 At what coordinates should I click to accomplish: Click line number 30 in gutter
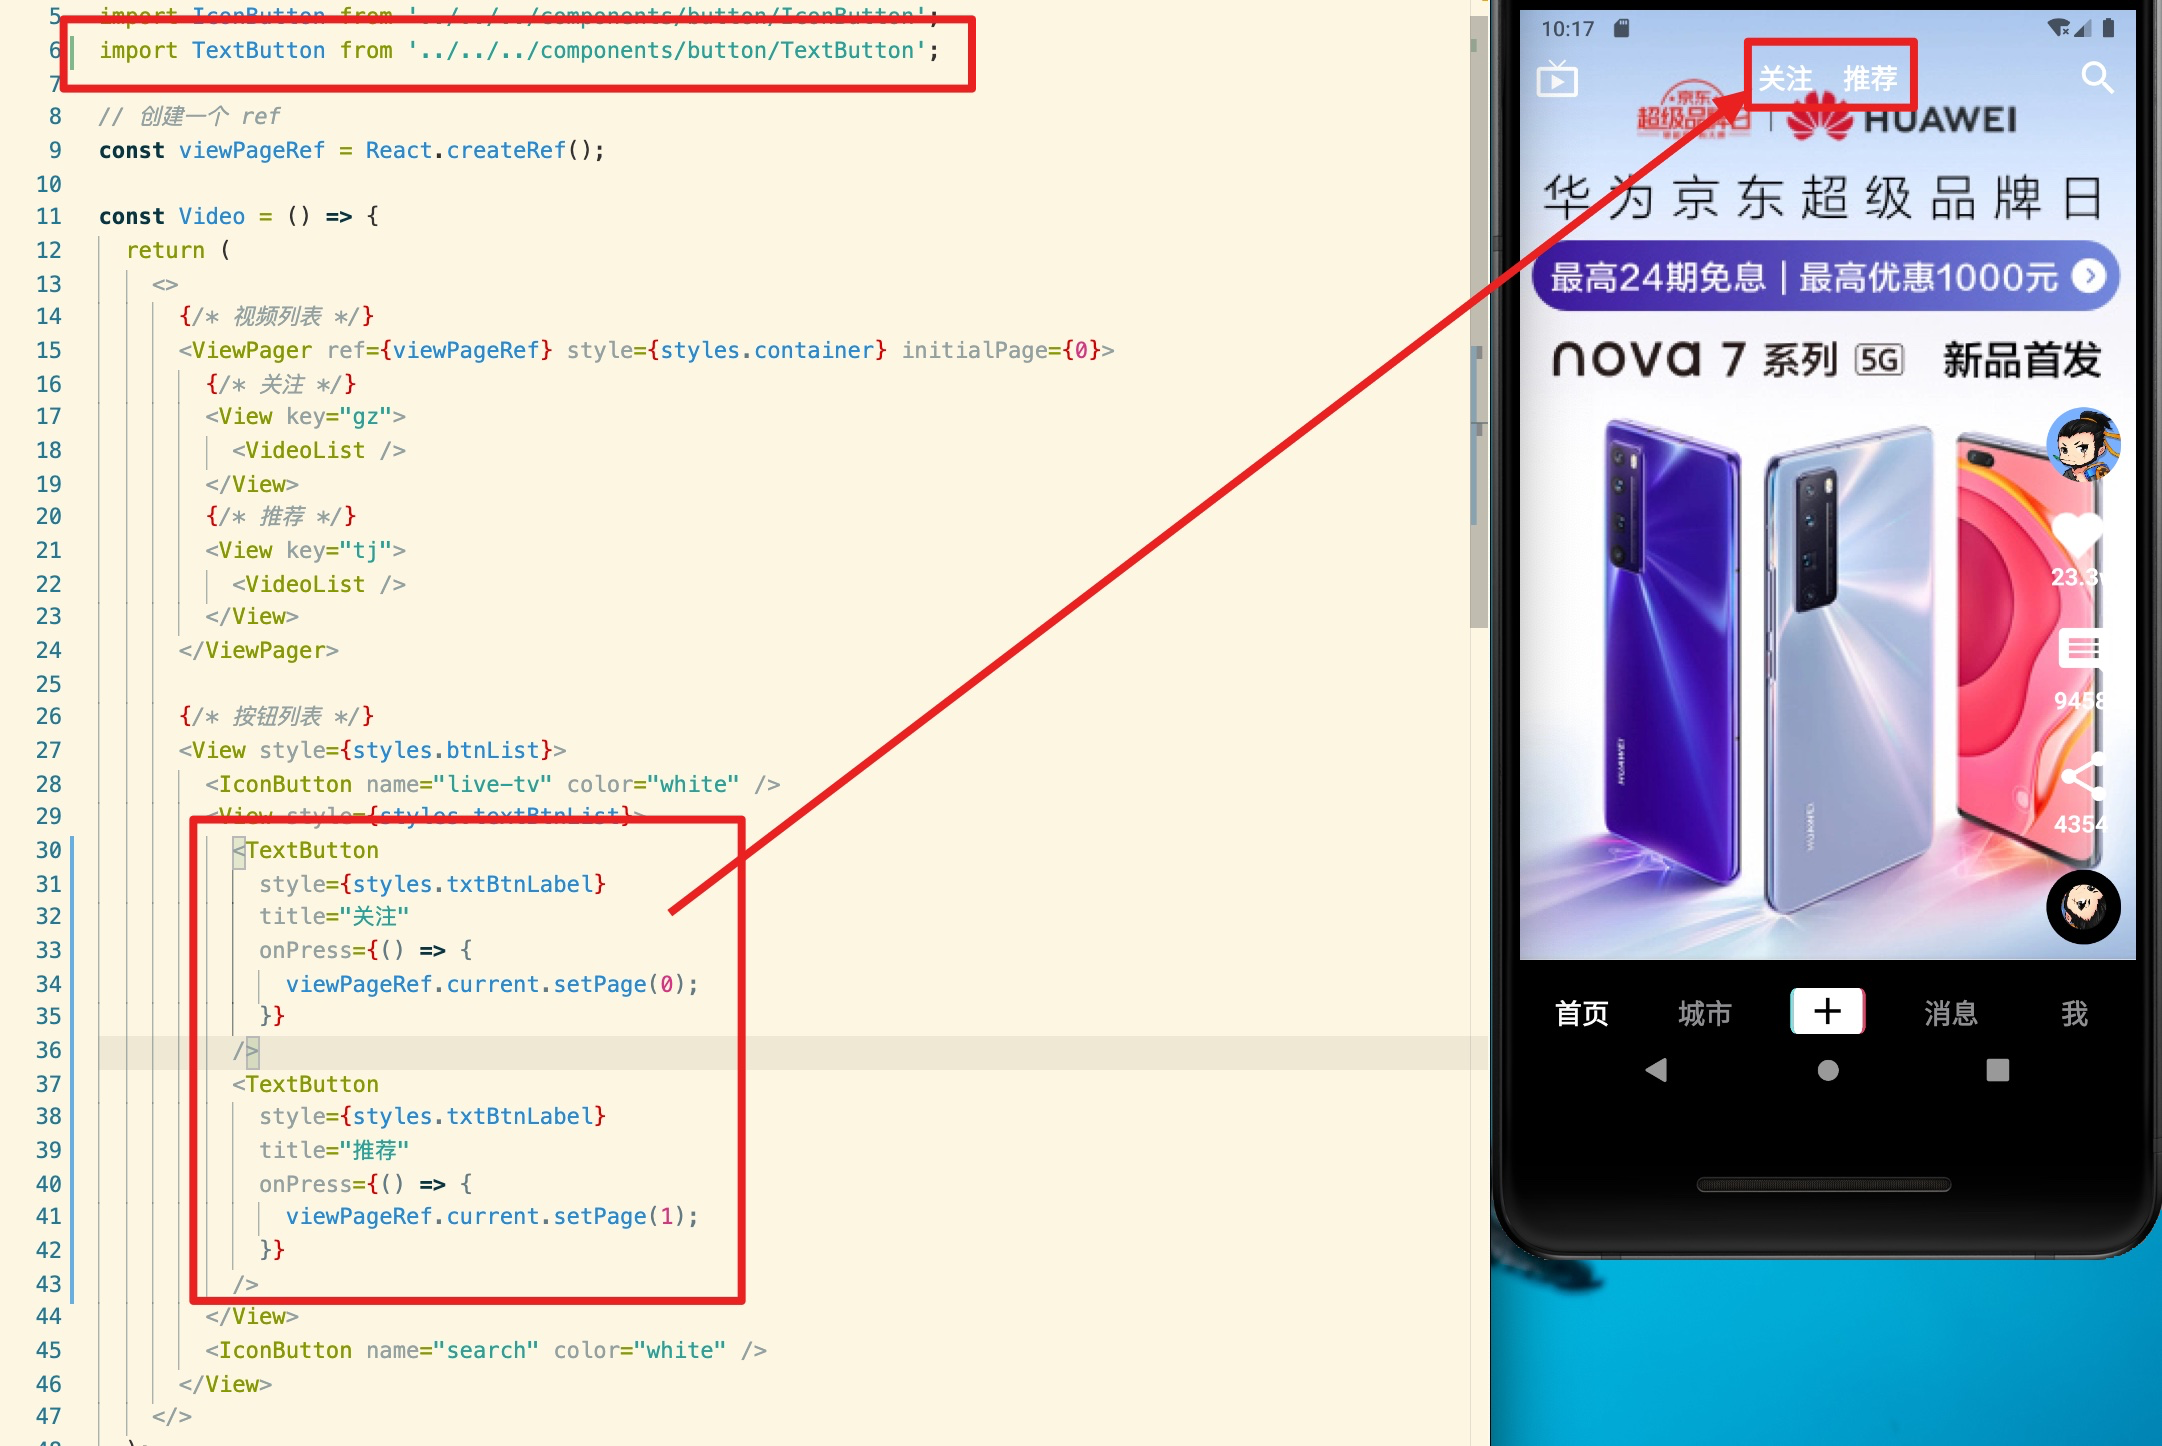pyautogui.click(x=48, y=850)
